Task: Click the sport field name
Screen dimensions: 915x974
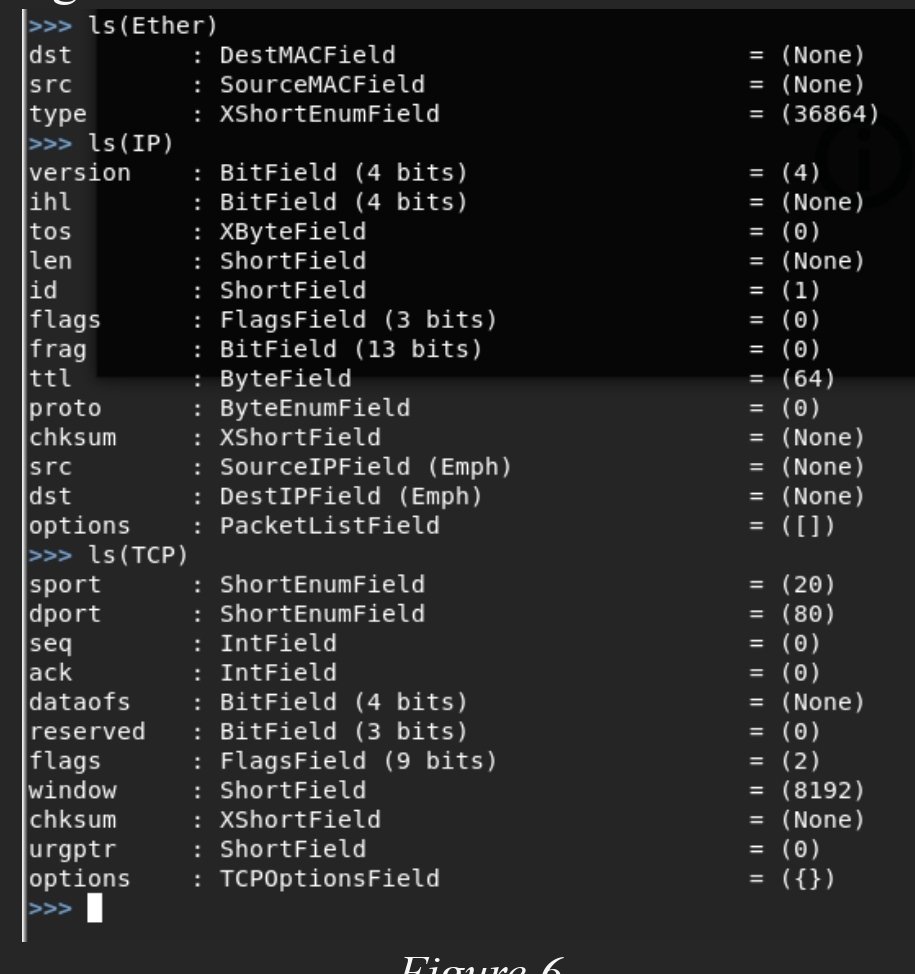Action: point(65,584)
